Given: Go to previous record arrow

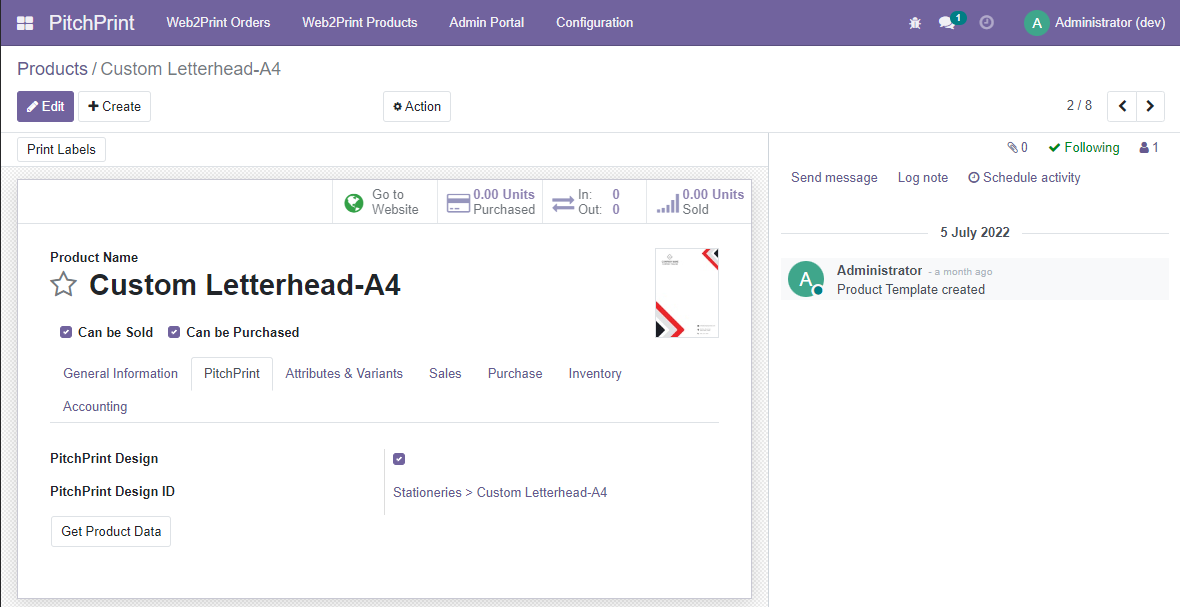Looking at the screenshot, I should click(x=1122, y=106).
